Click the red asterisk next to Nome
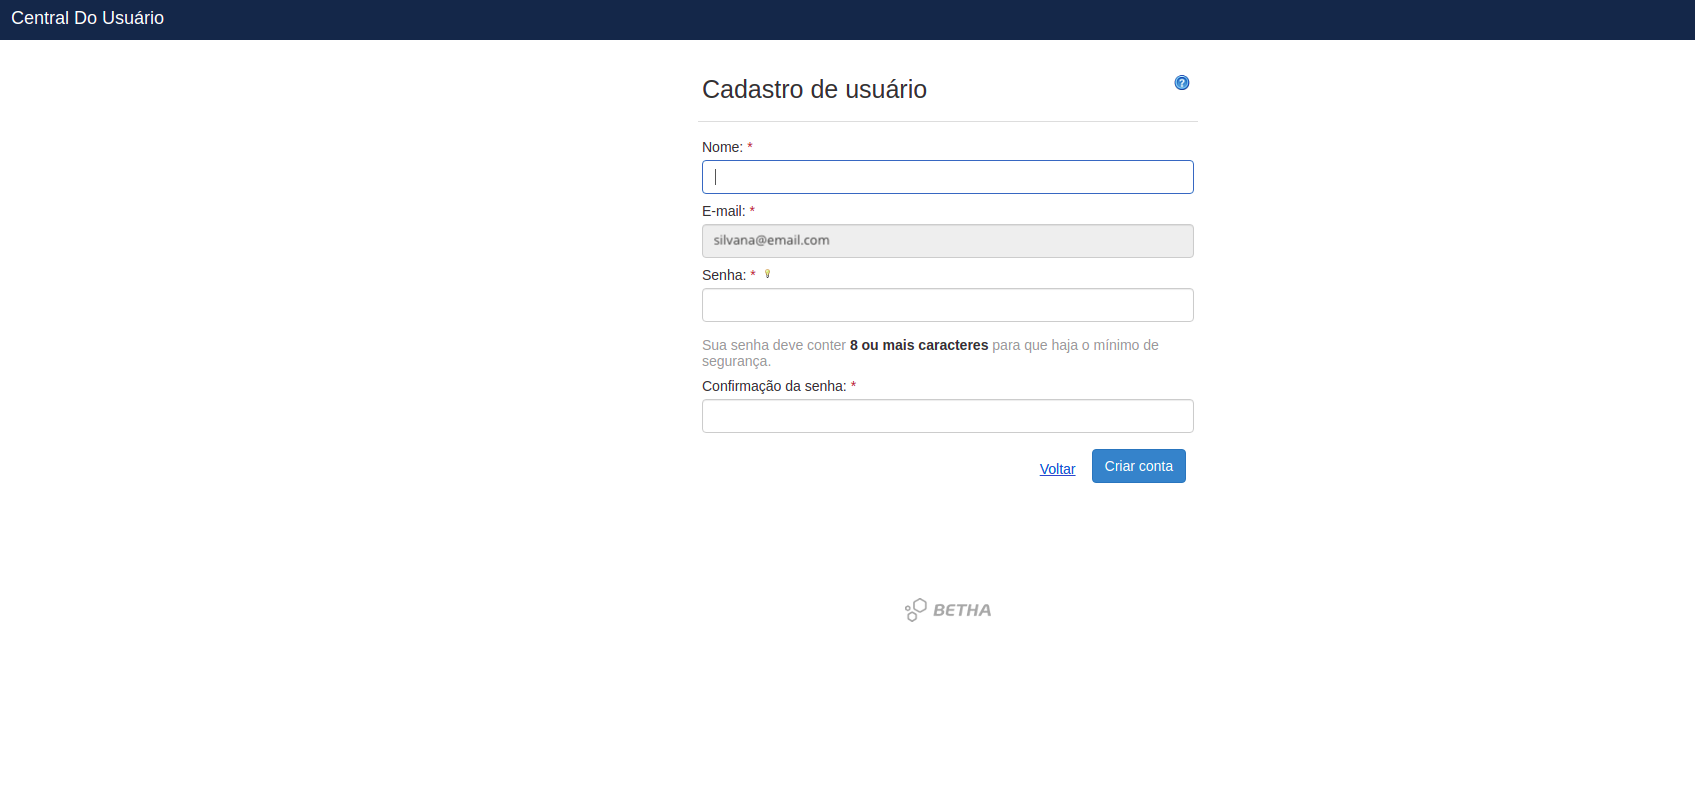Viewport: 1695px width, 791px height. click(x=750, y=147)
